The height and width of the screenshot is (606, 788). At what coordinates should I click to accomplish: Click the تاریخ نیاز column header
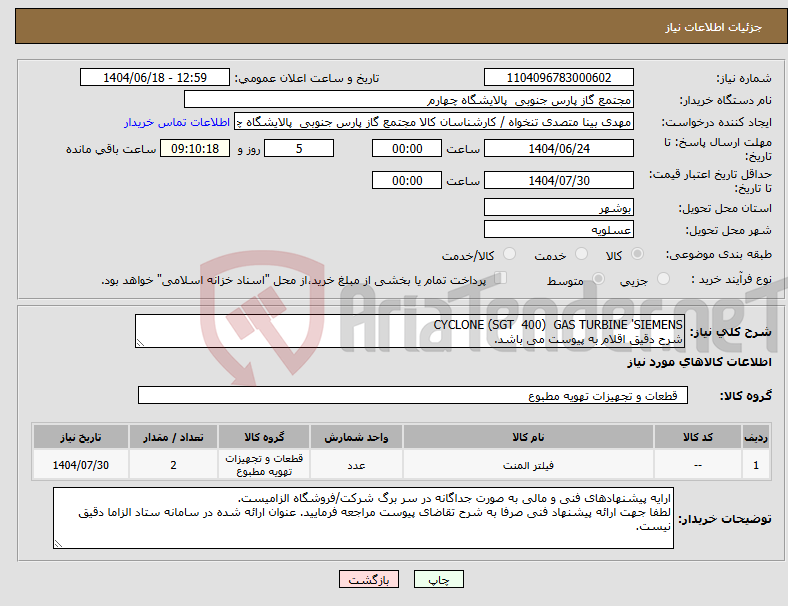pos(80,437)
